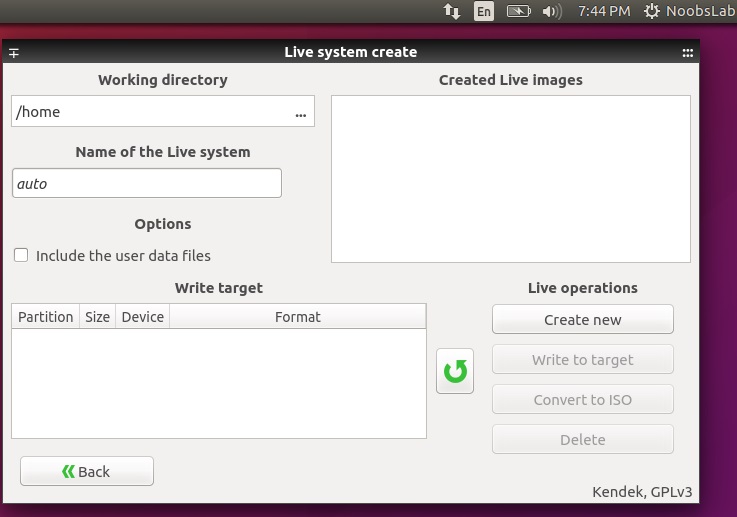Enable Include the user data files
This screenshot has width=737, height=517.
click(x=21, y=256)
